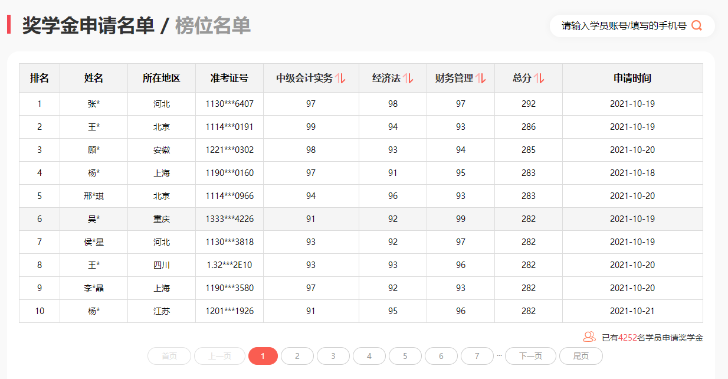Click region 重庆 cell
The height and width of the screenshot is (379, 728).
161,219
